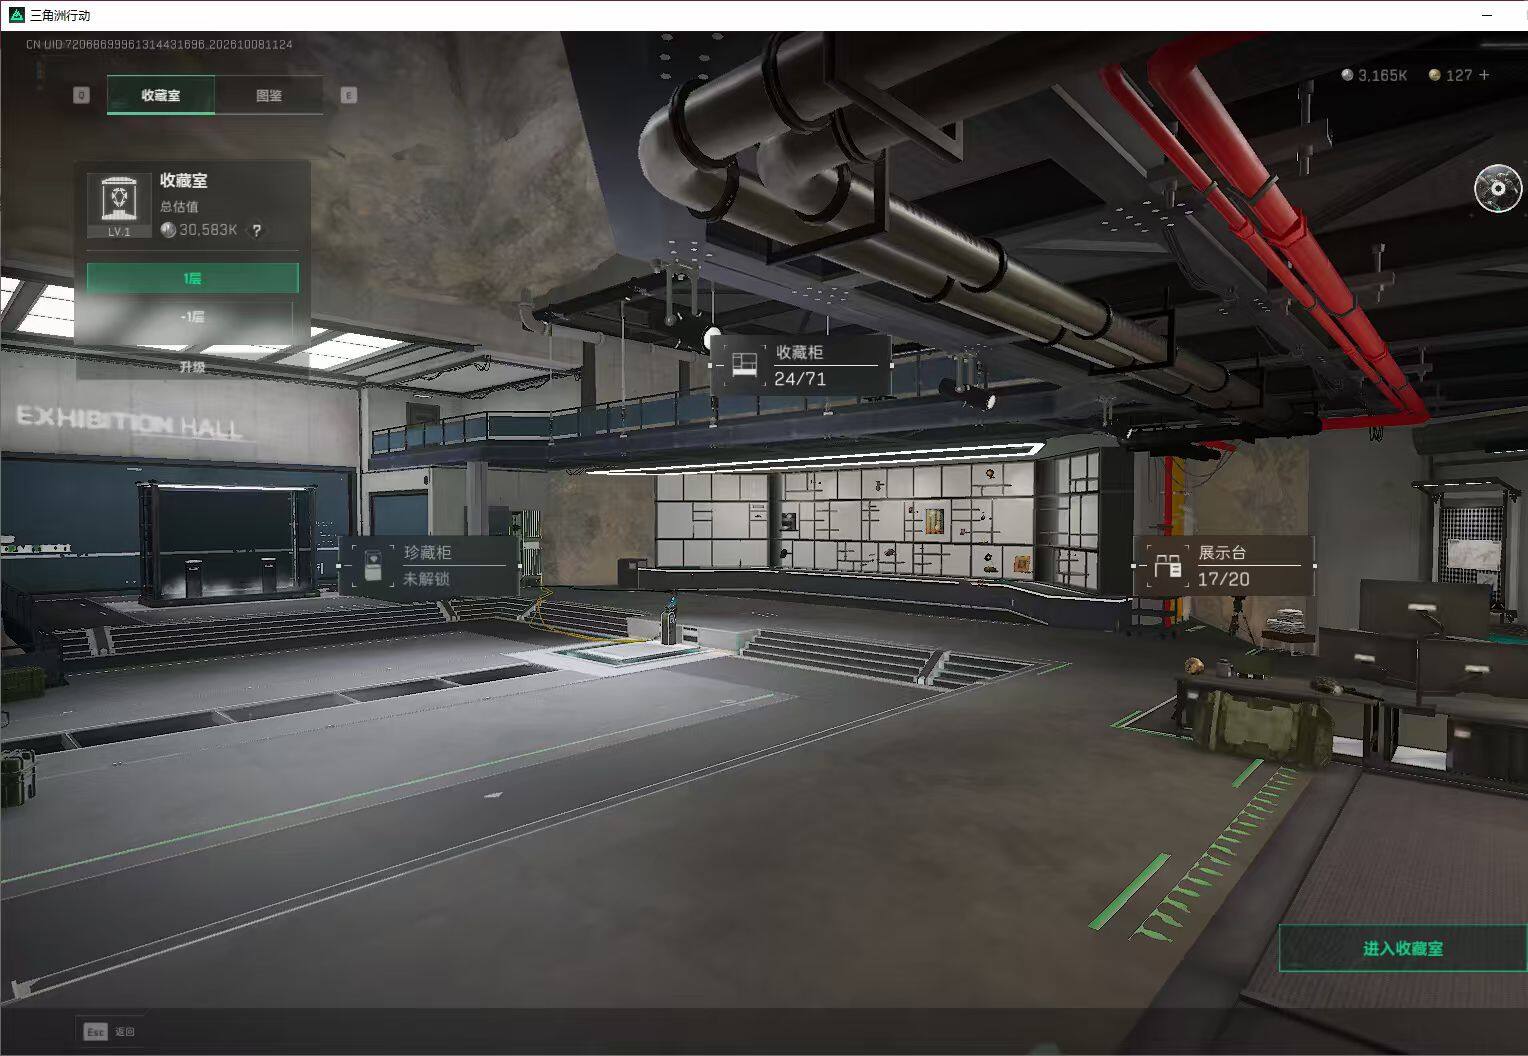Click the 三角洲行动 window title text
Screen dimensions: 1528x1056
point(60,15)
